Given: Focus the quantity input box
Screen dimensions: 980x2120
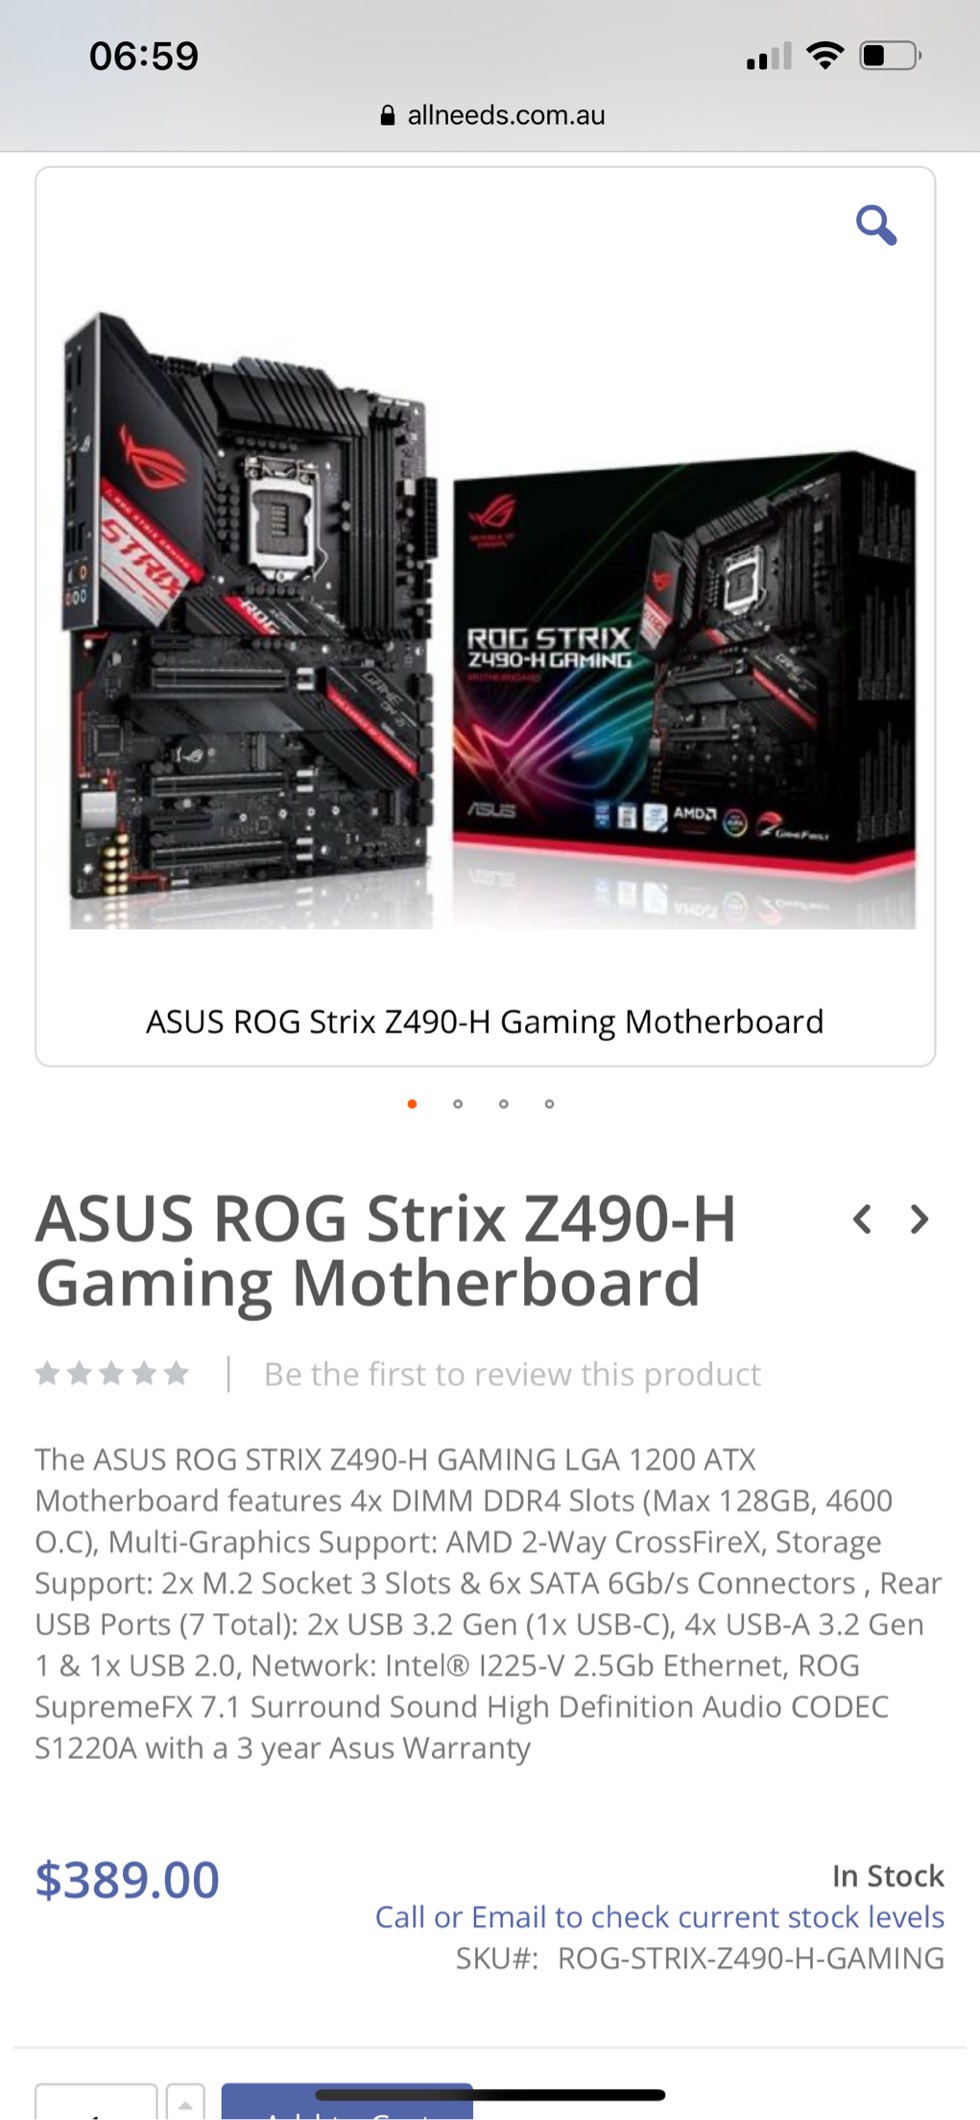Looking at the screenshot, I should click(96, 2102).
